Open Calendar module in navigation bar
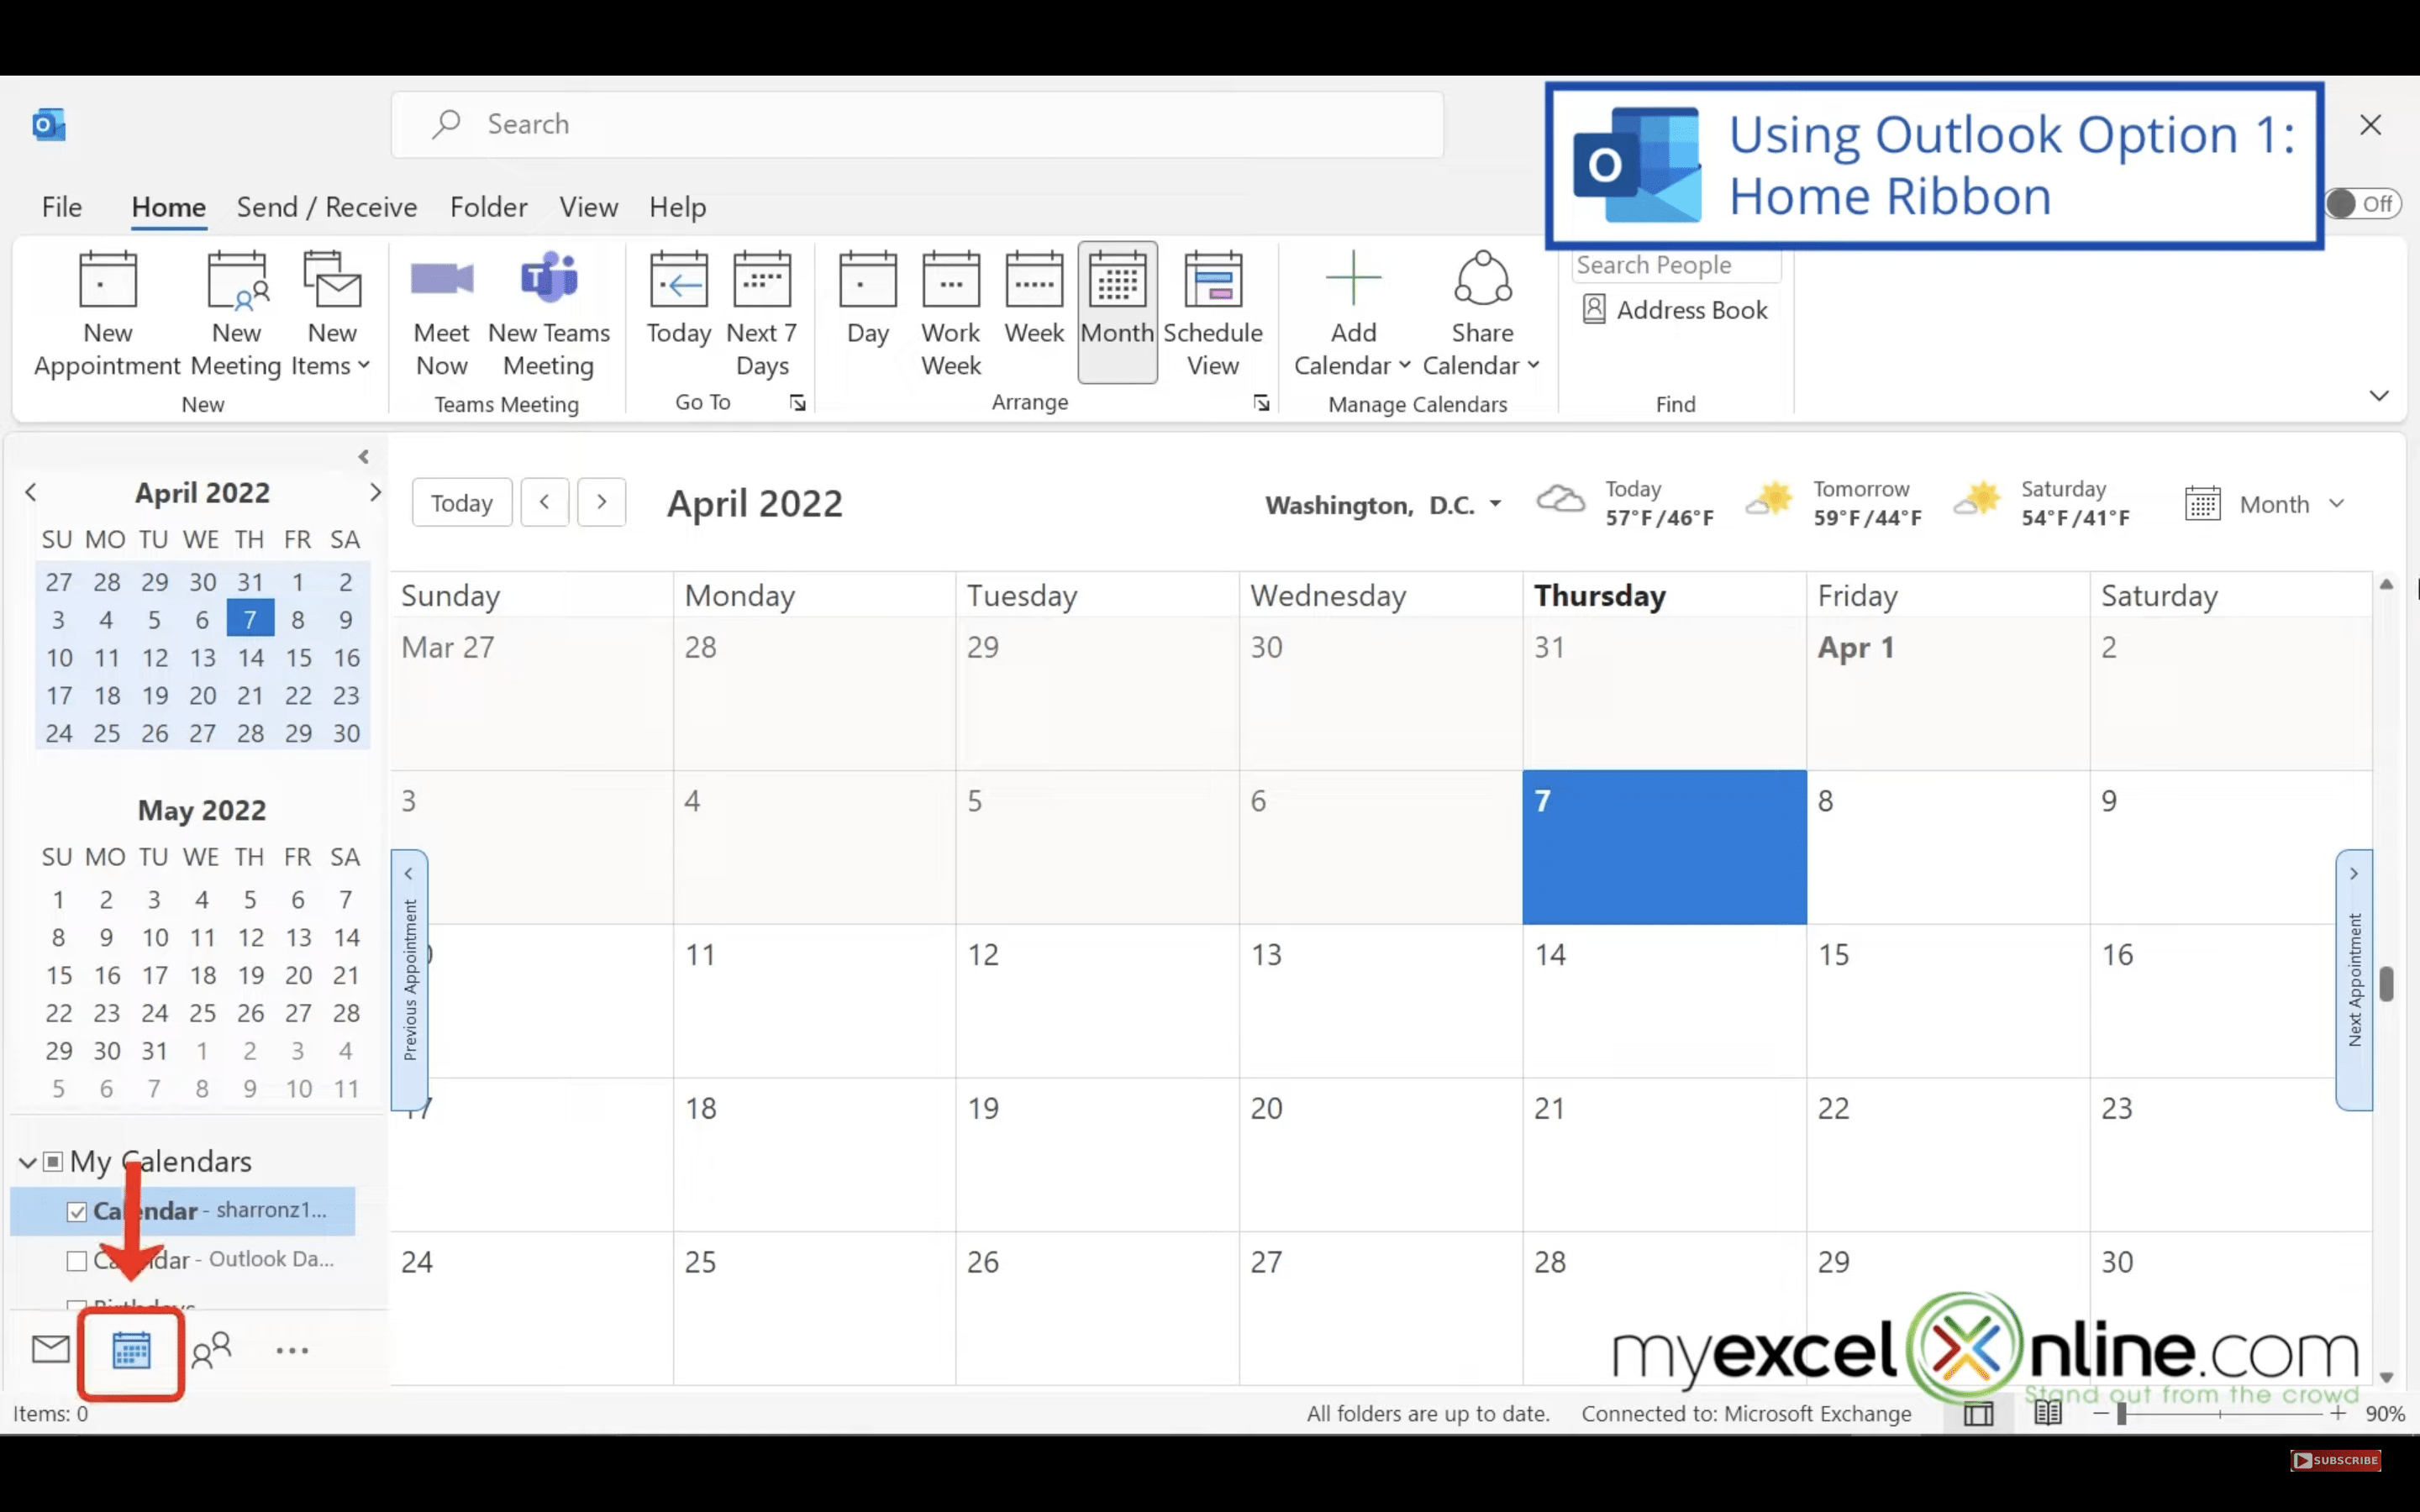The width and height of the screenshot is (2420, 1512). click(131, 1350)
